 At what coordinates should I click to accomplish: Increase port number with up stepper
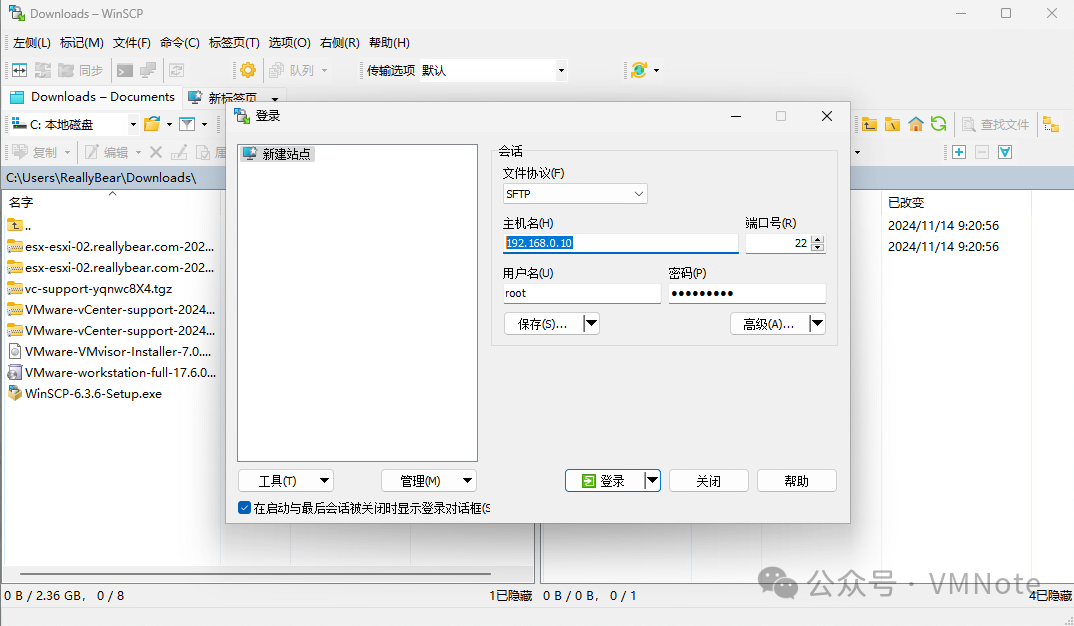coord(817,239)
